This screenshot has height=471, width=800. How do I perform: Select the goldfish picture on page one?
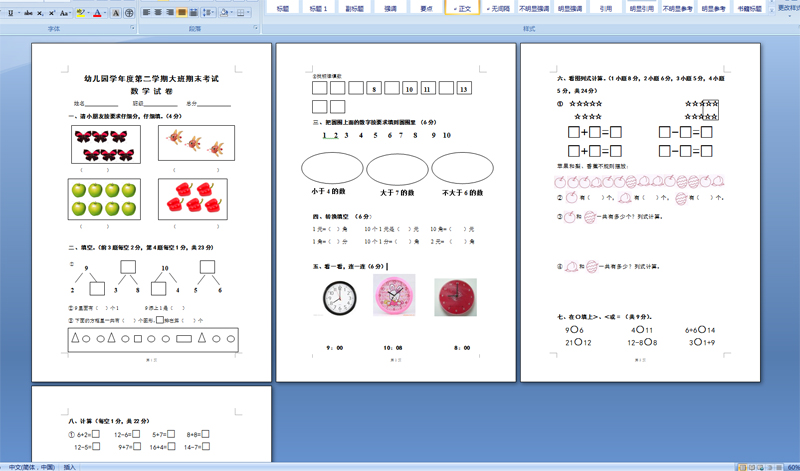click(196, 143)
